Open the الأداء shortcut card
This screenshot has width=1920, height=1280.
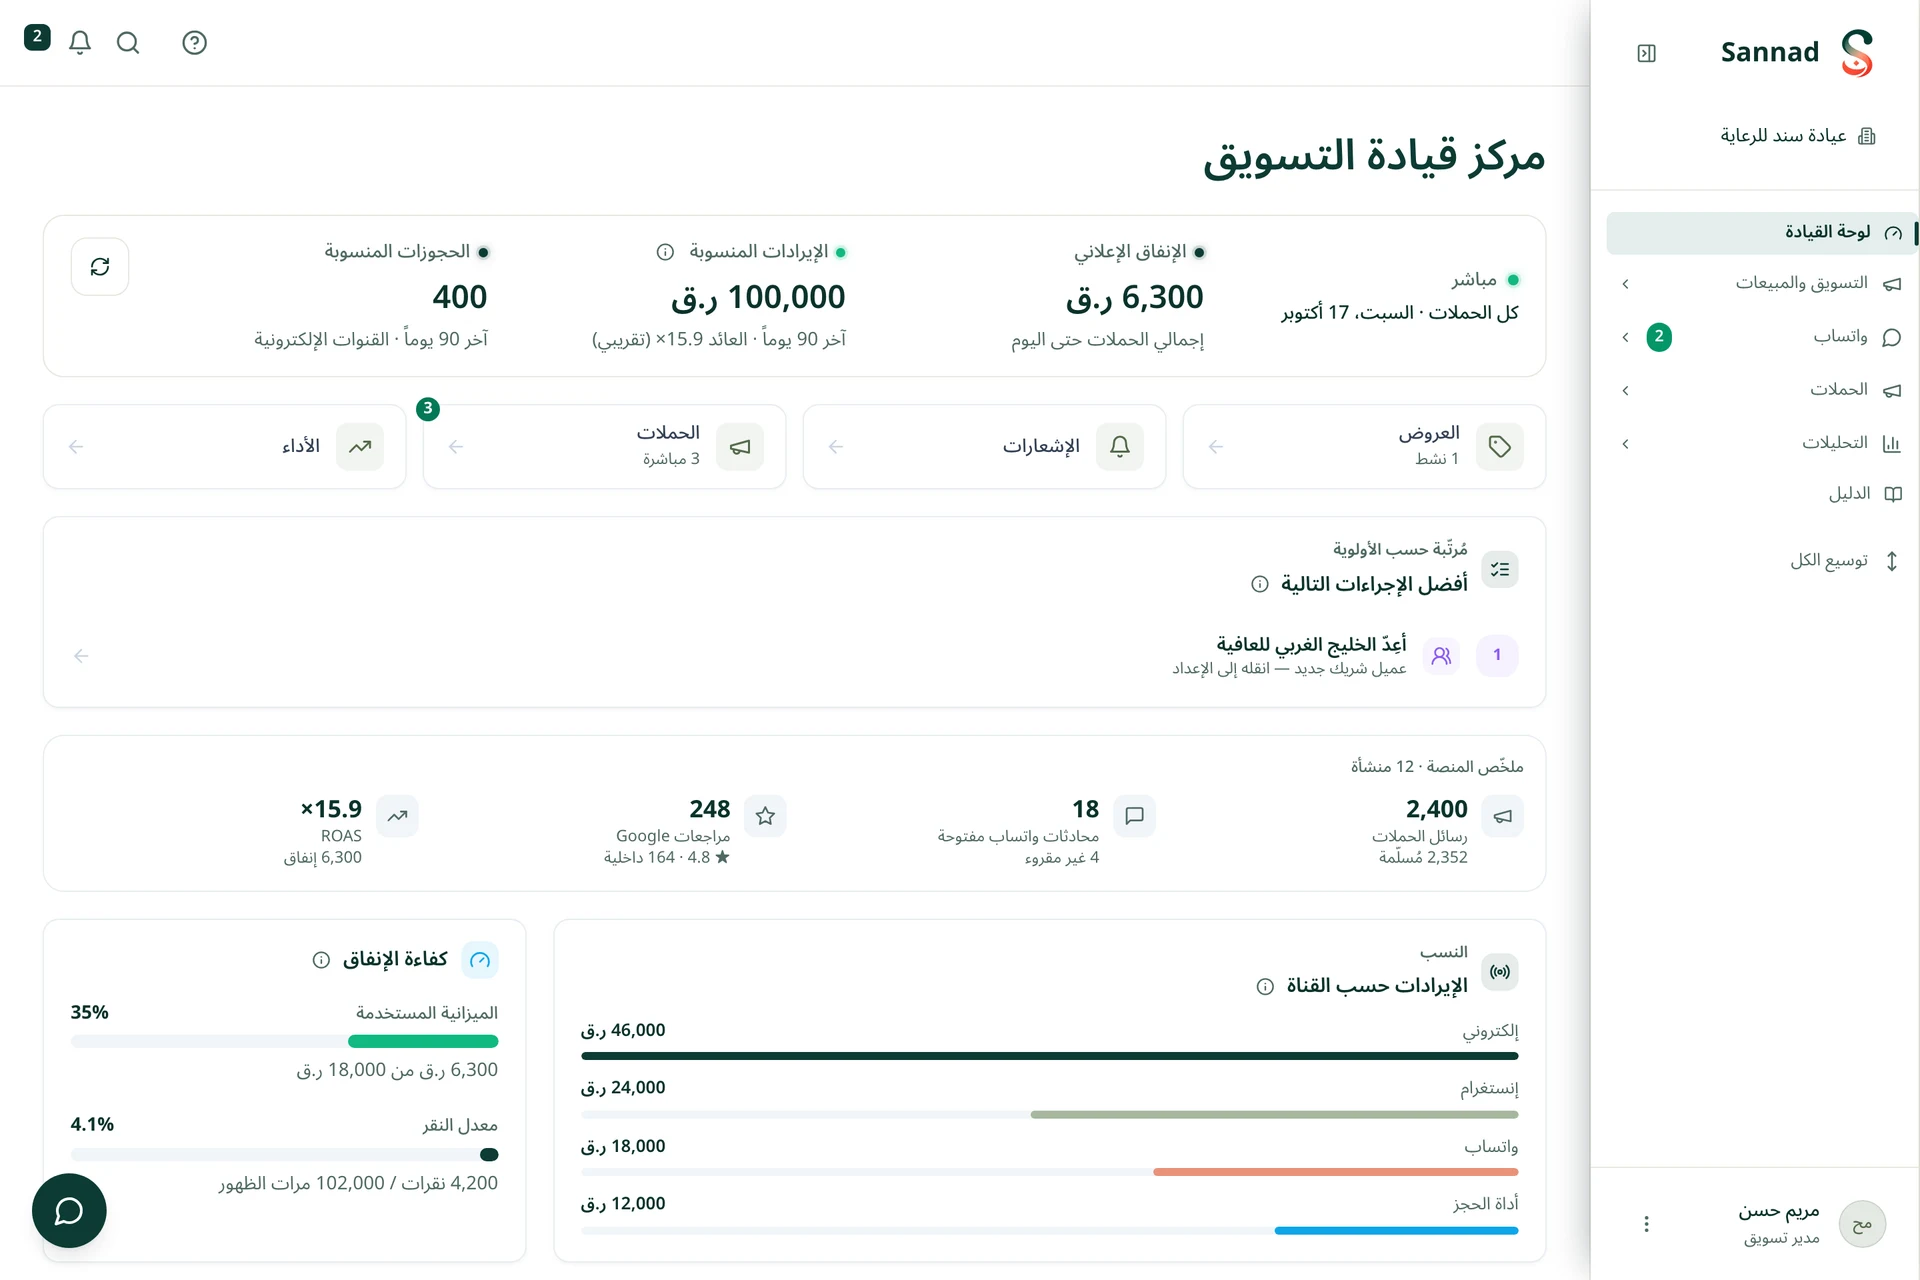click(224, 446)
